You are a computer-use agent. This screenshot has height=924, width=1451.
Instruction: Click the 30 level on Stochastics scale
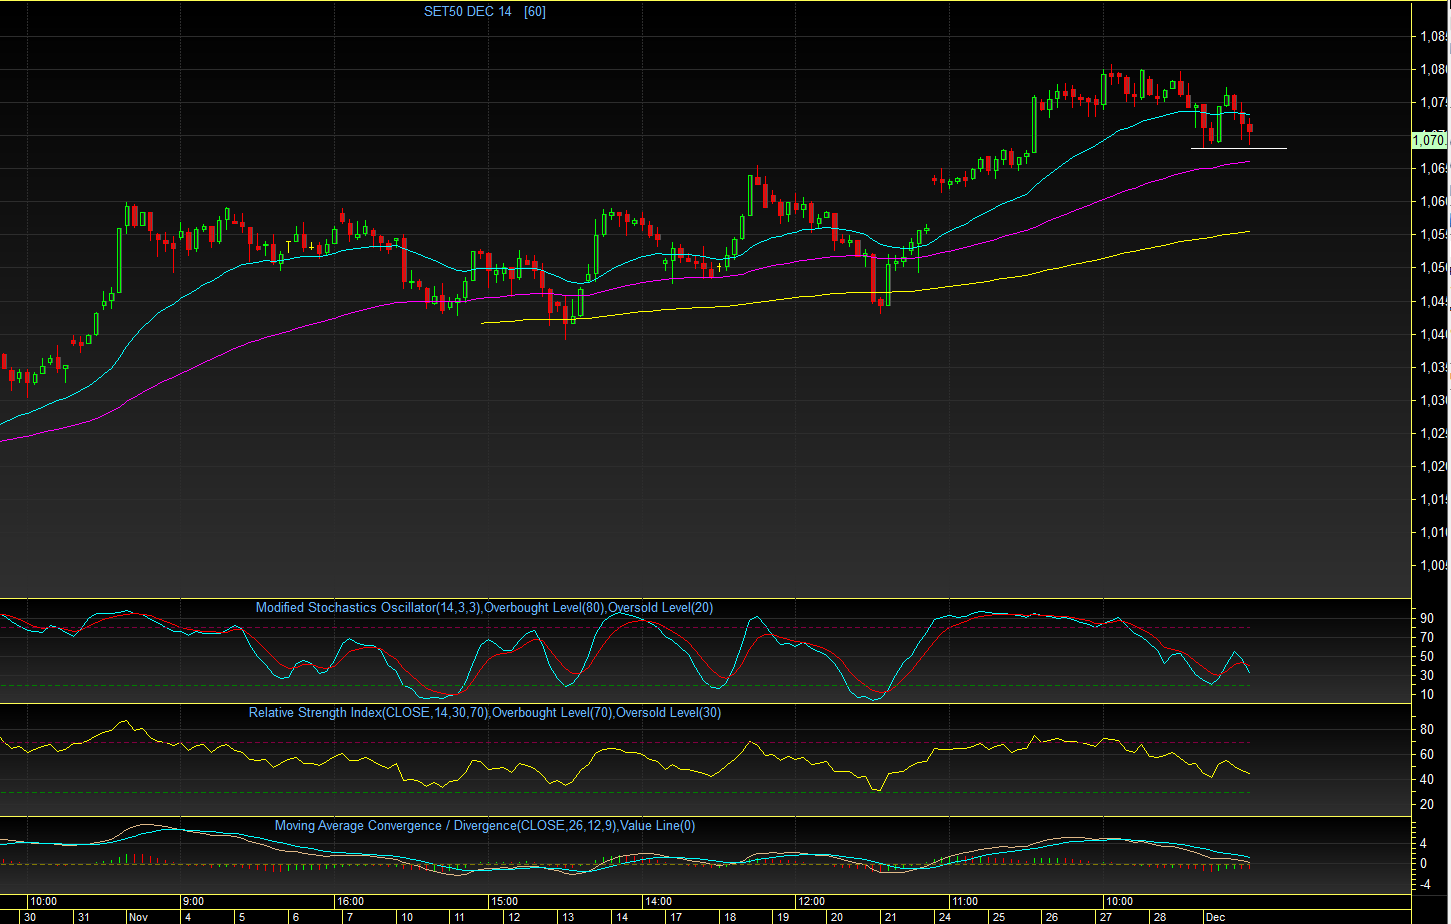(1427, 675)
